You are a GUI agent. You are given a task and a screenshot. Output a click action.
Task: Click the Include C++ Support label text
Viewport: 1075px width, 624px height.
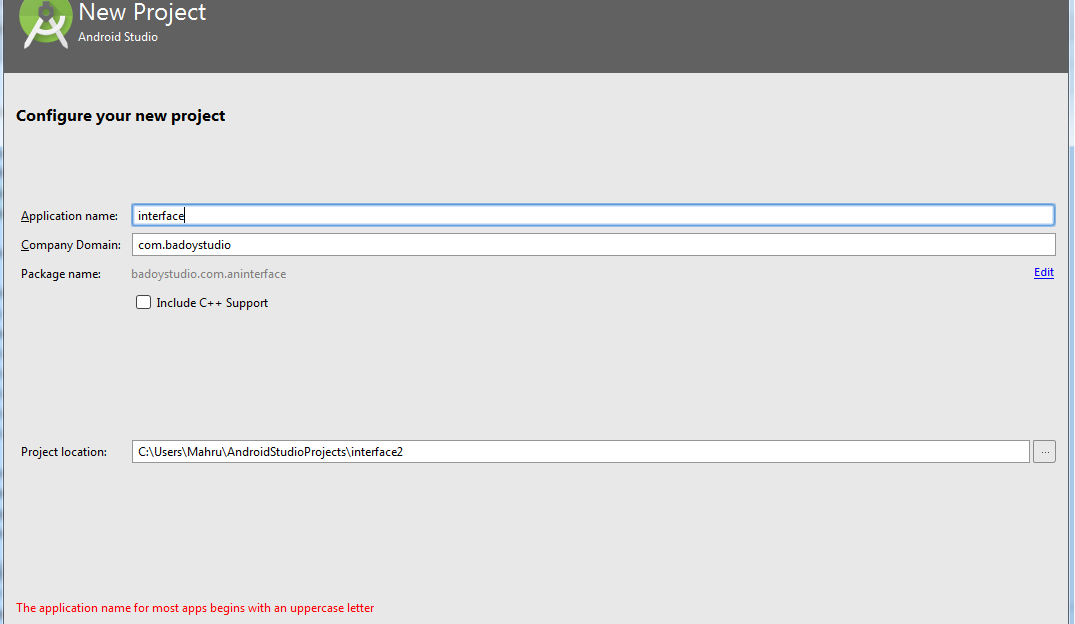pyautogui.click(x=212, y=303)
